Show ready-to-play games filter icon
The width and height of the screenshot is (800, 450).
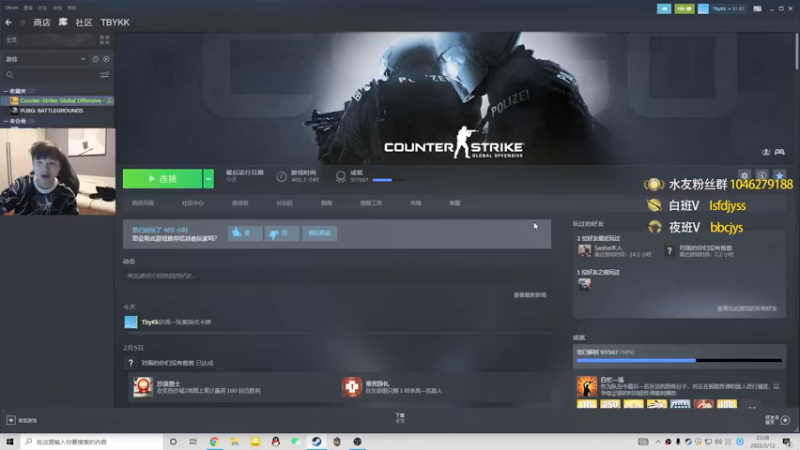[106, 59]
